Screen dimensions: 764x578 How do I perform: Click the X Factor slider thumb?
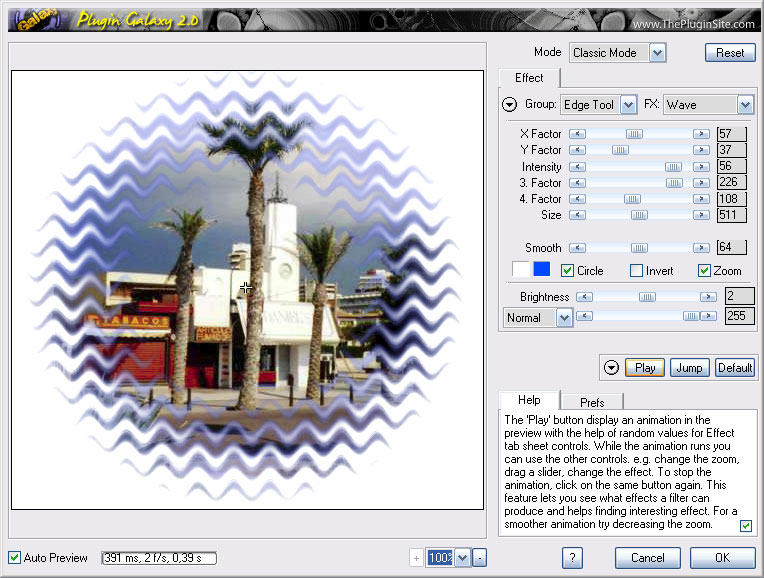634,134
